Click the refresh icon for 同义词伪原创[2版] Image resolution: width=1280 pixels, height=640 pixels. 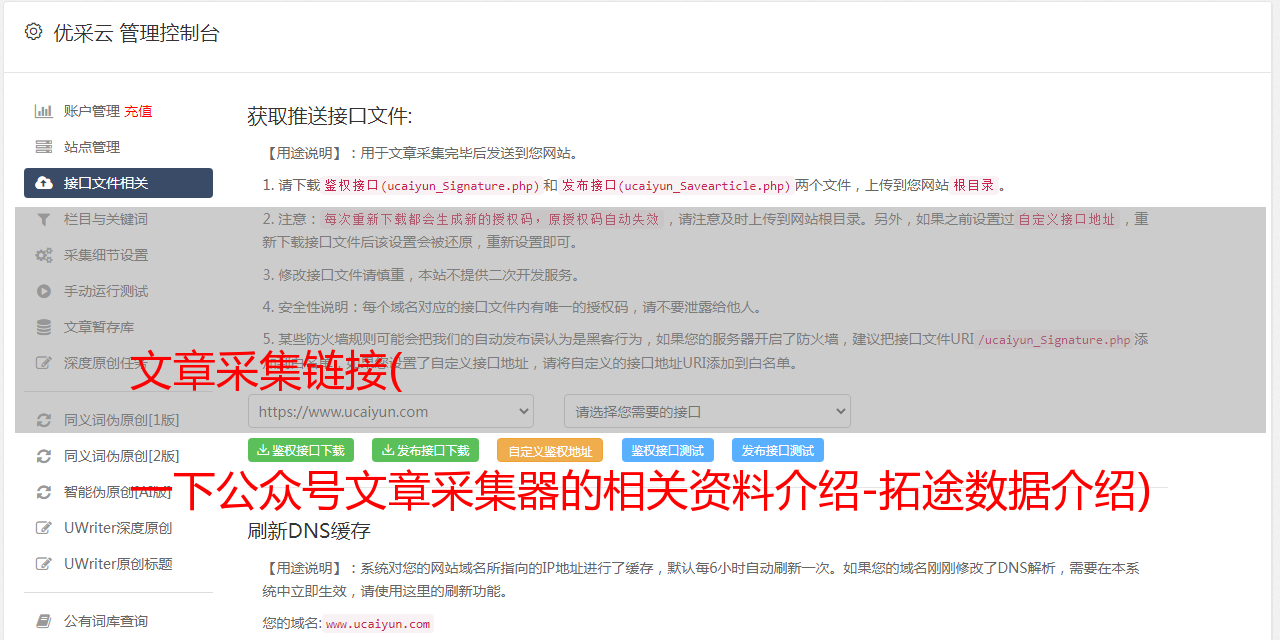44,456
